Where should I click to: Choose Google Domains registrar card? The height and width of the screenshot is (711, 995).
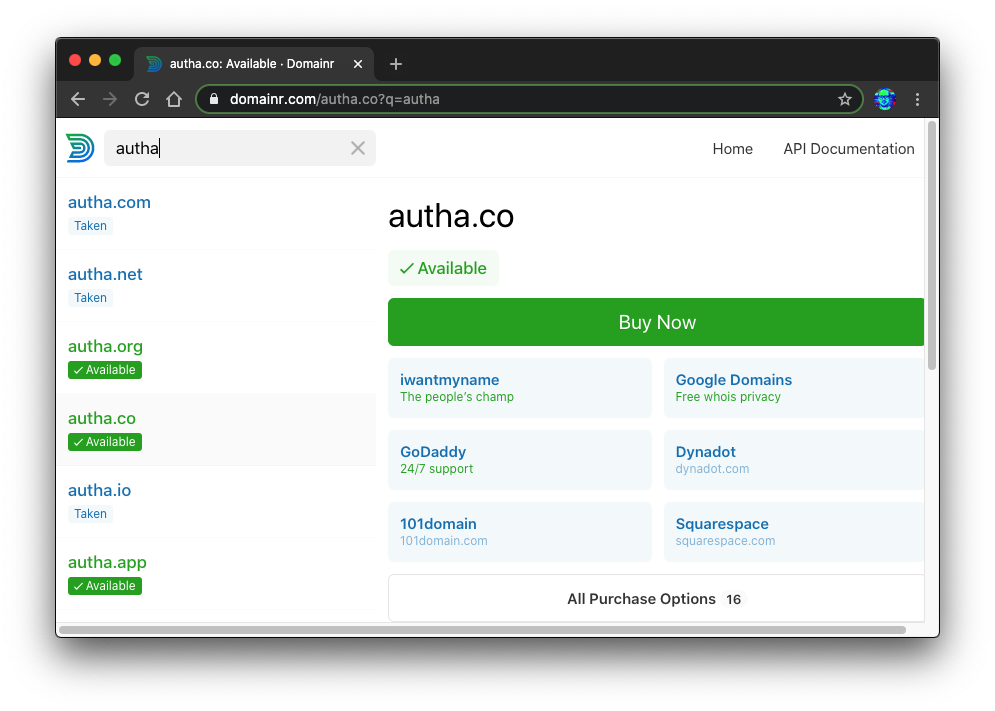tap(794, 388)
